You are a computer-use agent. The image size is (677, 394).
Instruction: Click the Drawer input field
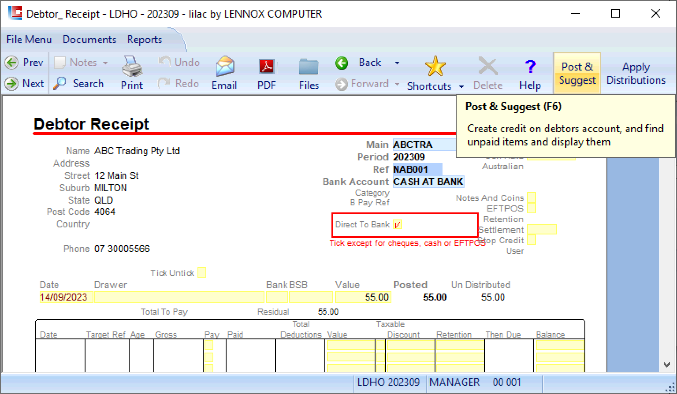point(179,297)
